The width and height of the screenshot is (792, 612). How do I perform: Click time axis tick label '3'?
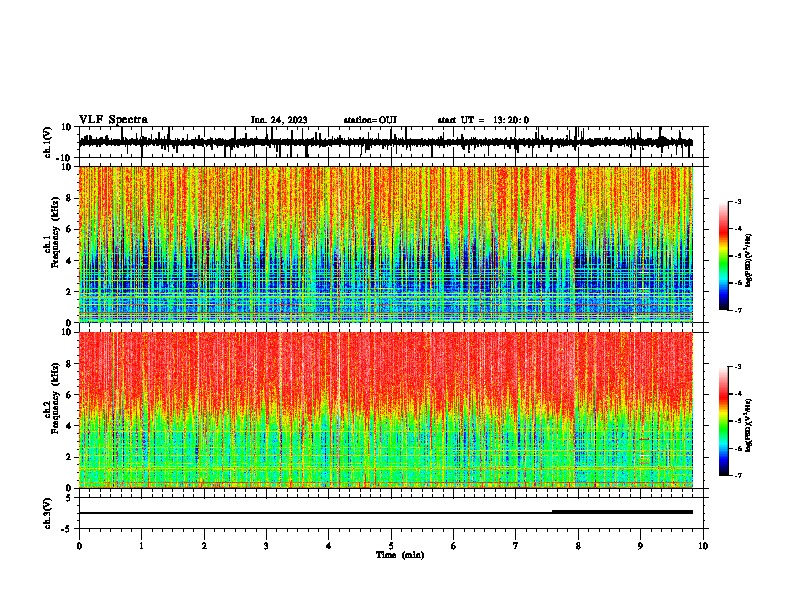pyautogui.click(x=266, y=546)
